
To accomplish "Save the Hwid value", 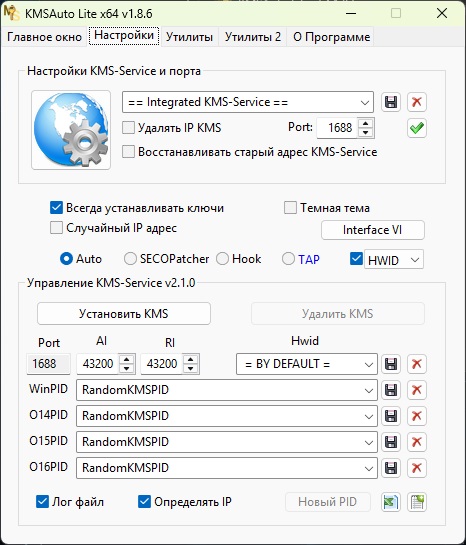I will [x=391, y=364].
